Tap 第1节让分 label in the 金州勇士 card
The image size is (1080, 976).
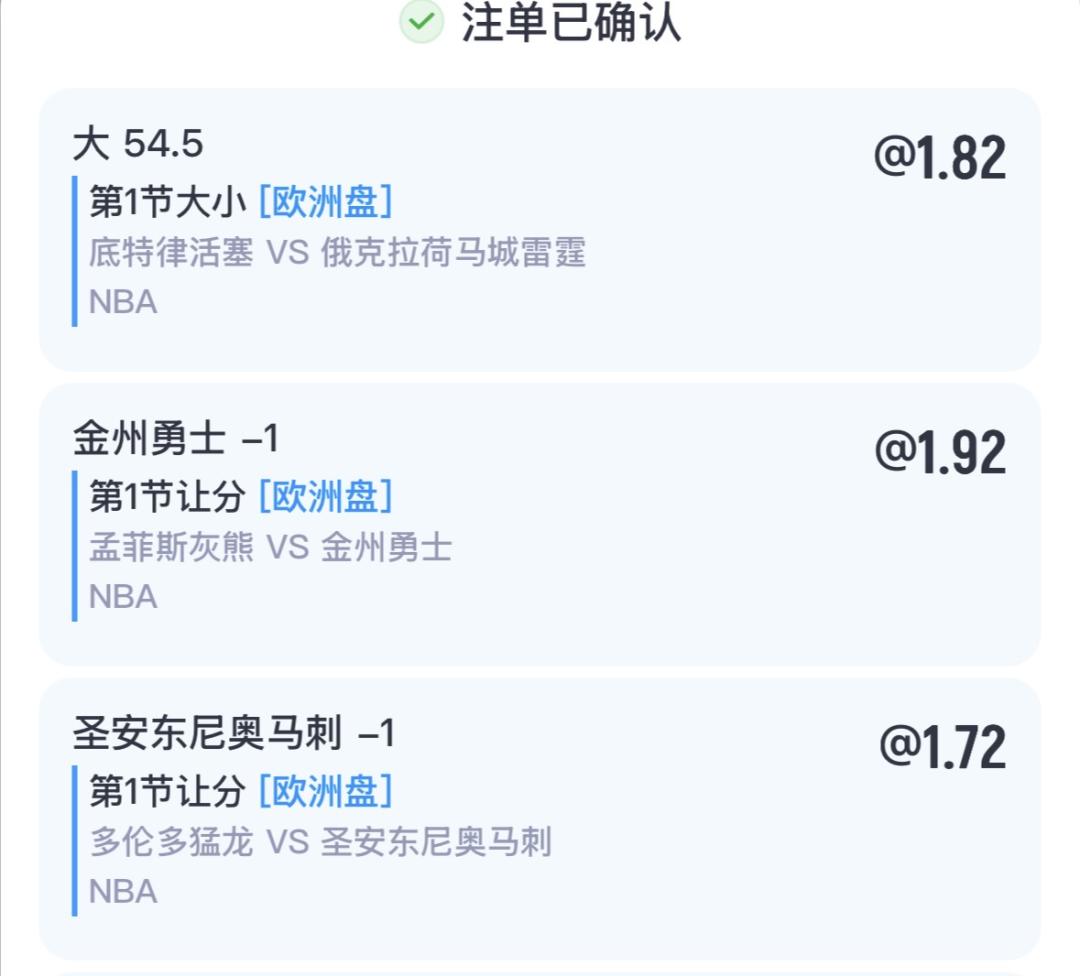pyautogui.click(x=167, y=497)
